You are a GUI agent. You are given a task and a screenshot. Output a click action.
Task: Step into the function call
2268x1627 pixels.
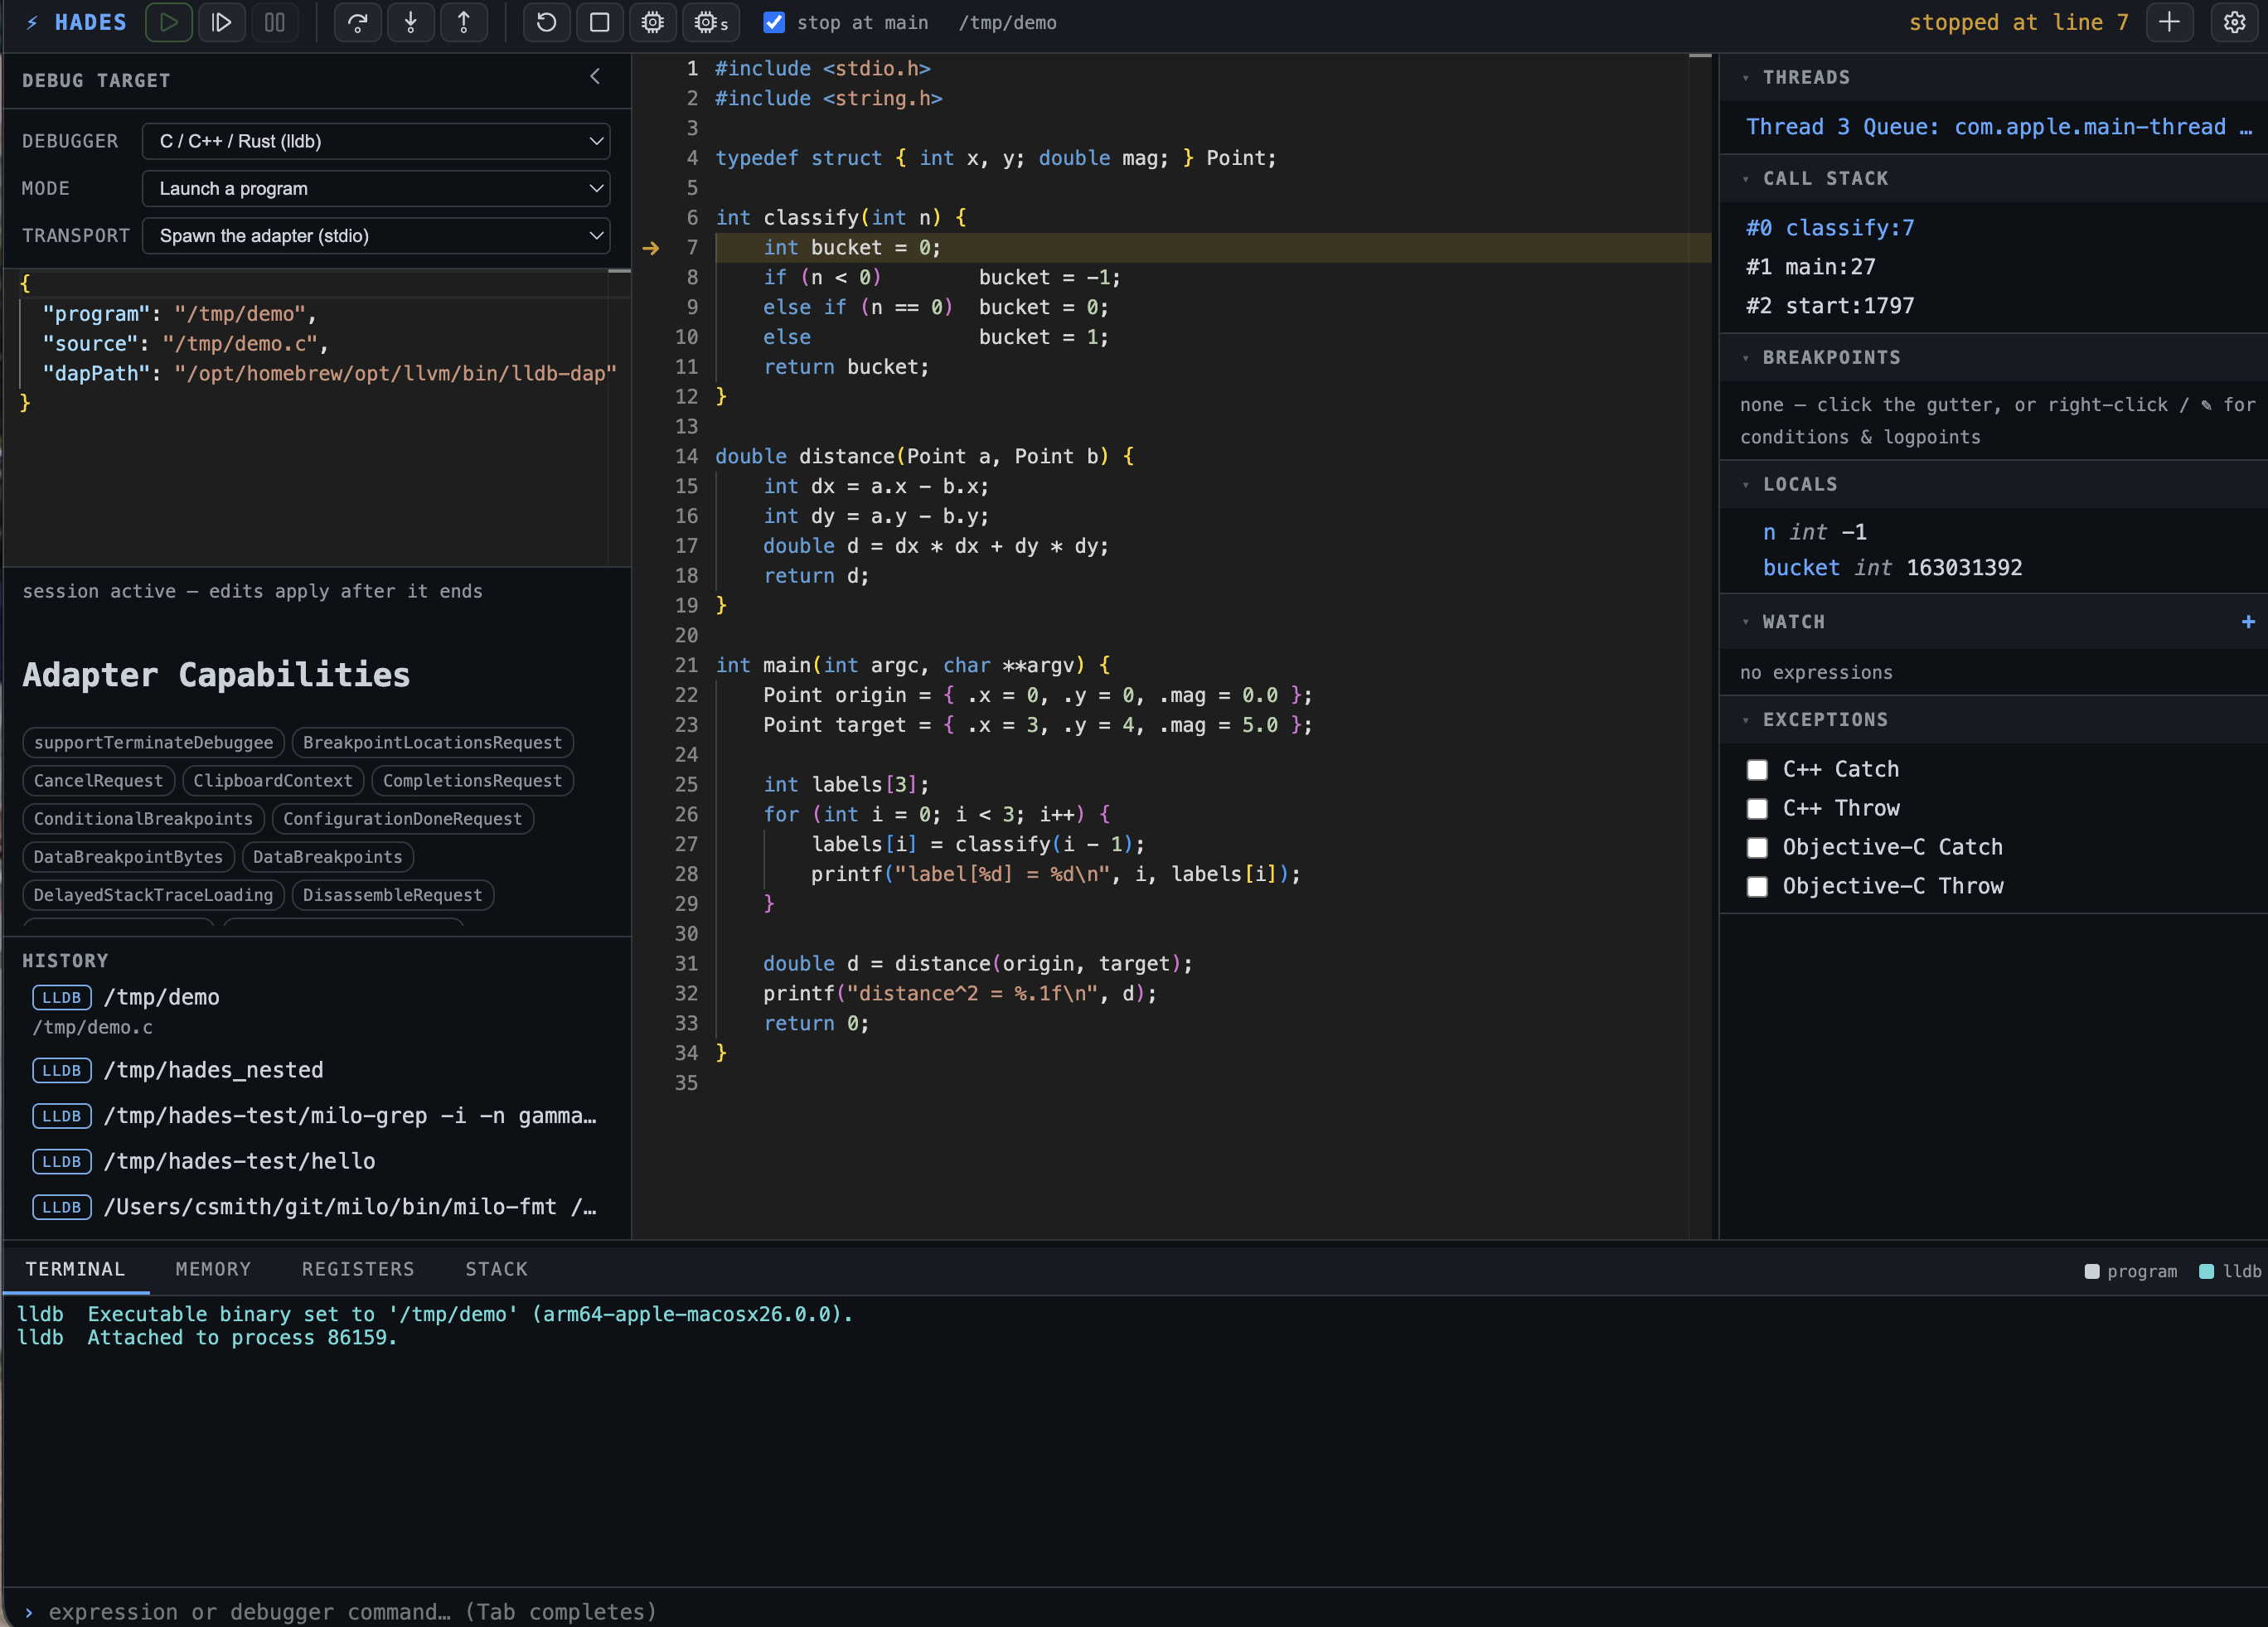coord(411,22)
